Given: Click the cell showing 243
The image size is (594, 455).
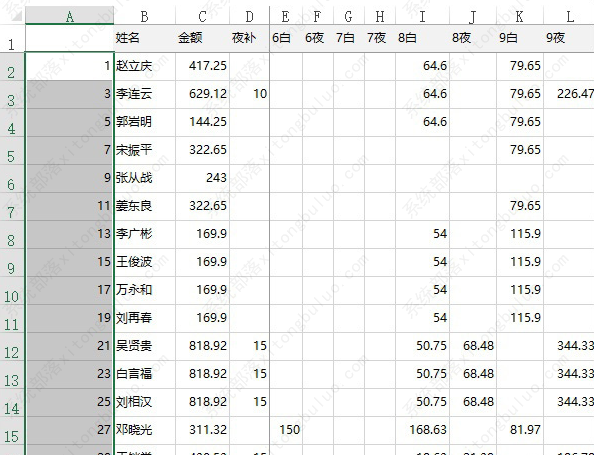Looking at the screenshot, I should point(202,178).
